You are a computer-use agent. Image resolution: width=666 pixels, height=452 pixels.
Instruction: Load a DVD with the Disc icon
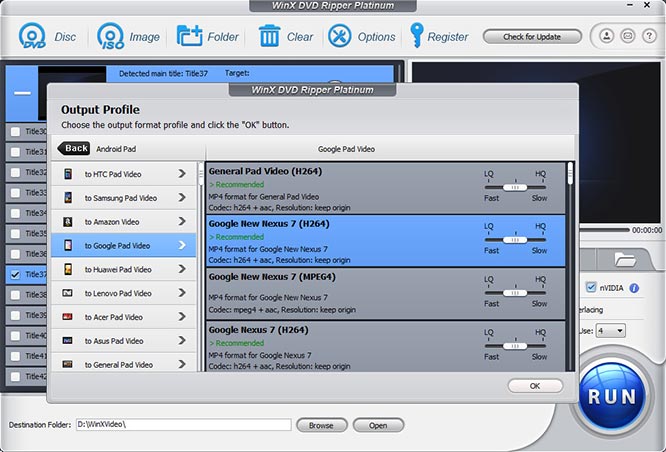click(x=32, y=36)
